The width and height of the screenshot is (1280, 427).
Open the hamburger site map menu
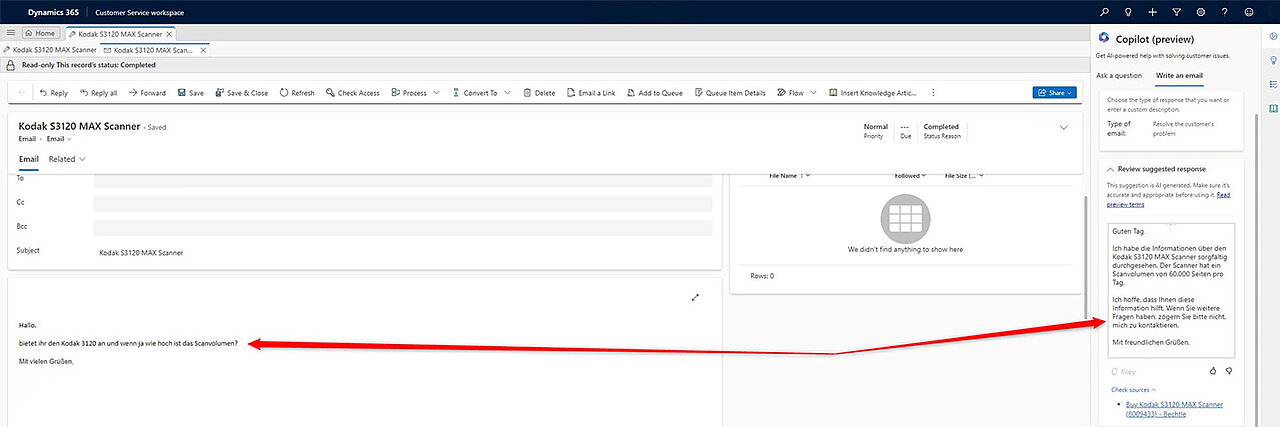[x=10, y=33]
